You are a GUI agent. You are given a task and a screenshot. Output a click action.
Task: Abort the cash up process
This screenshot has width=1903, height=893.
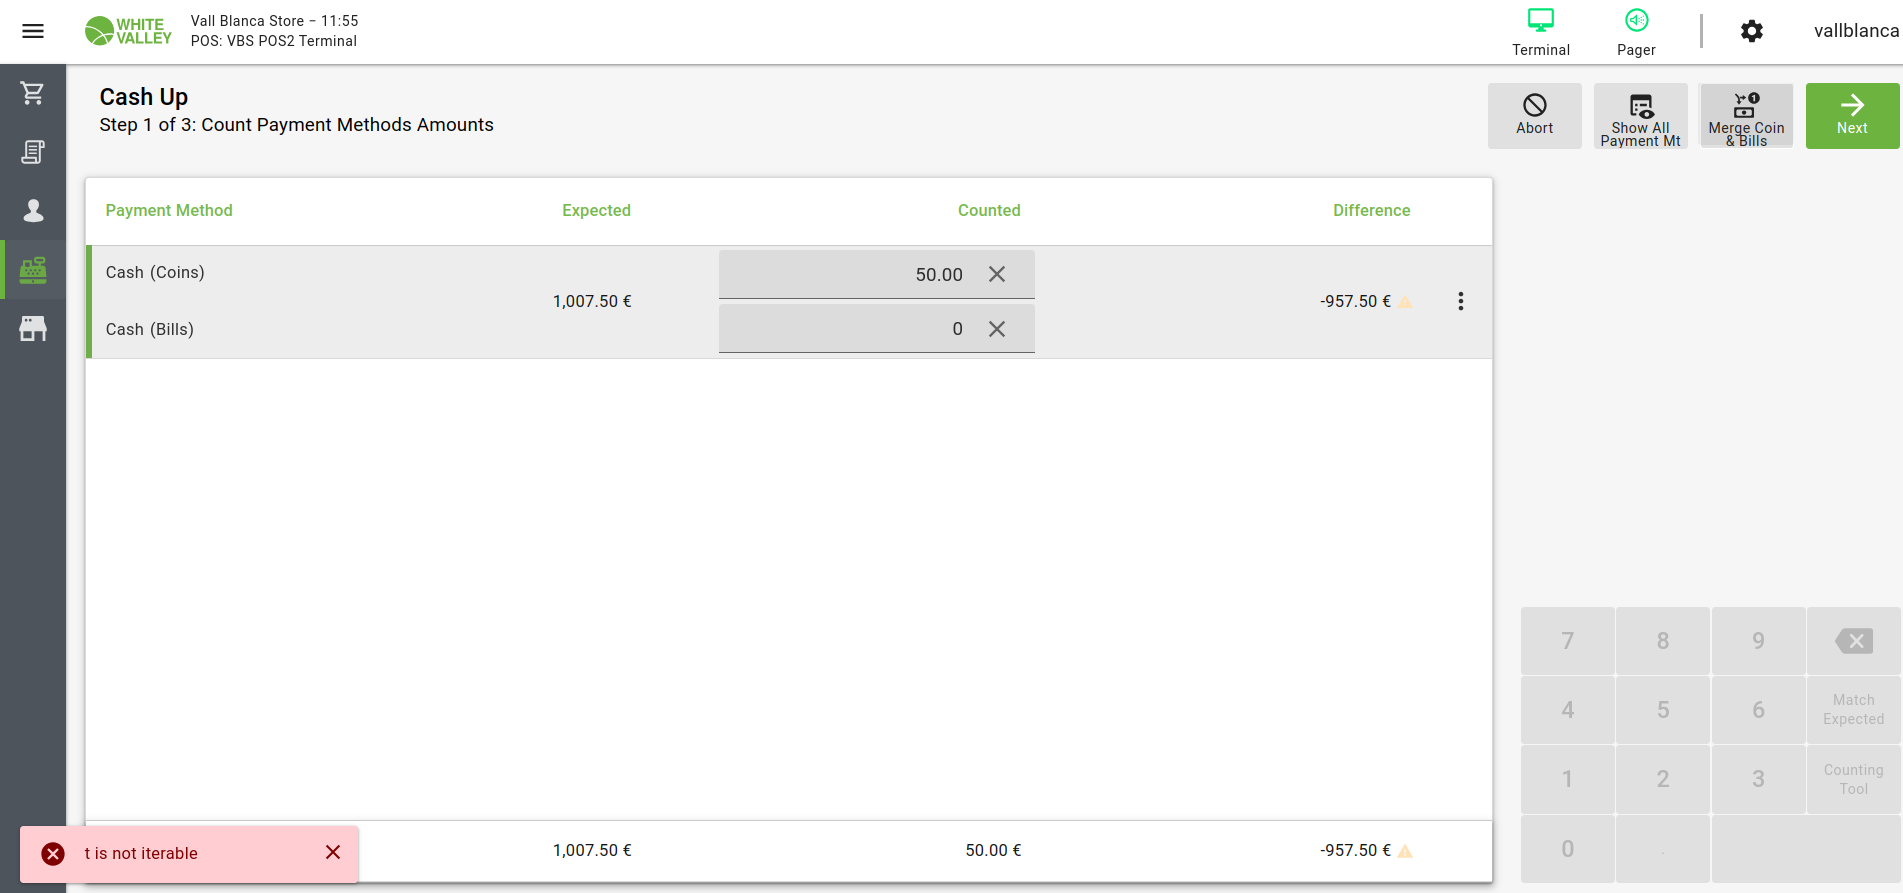click(1535, 116)
